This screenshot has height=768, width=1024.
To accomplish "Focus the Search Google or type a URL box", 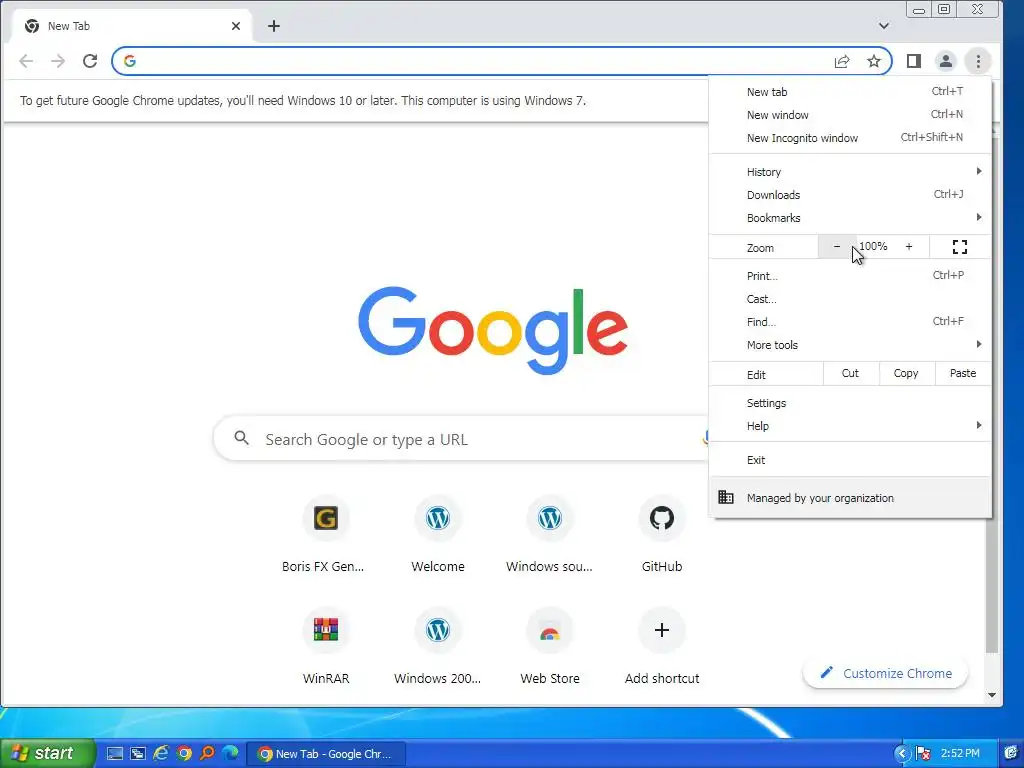I will pos(461,439).
